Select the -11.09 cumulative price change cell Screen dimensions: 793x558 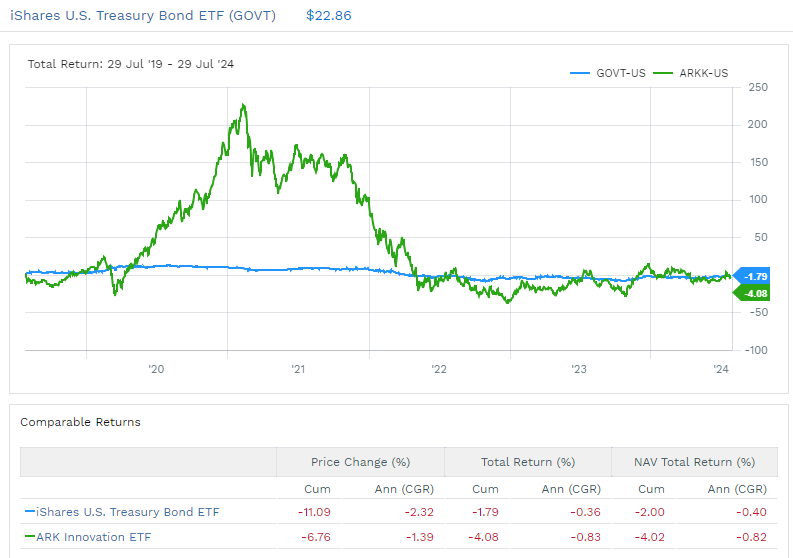pyautogui.click(x=314, y=512)
